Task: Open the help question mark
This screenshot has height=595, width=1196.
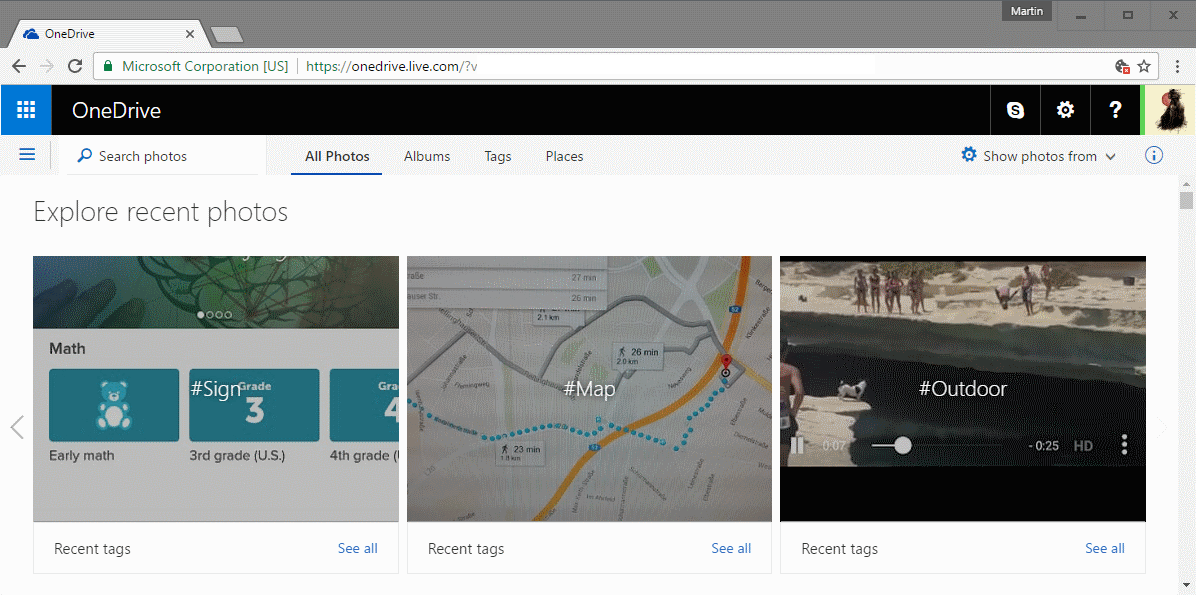Action: pos(1115,110)
